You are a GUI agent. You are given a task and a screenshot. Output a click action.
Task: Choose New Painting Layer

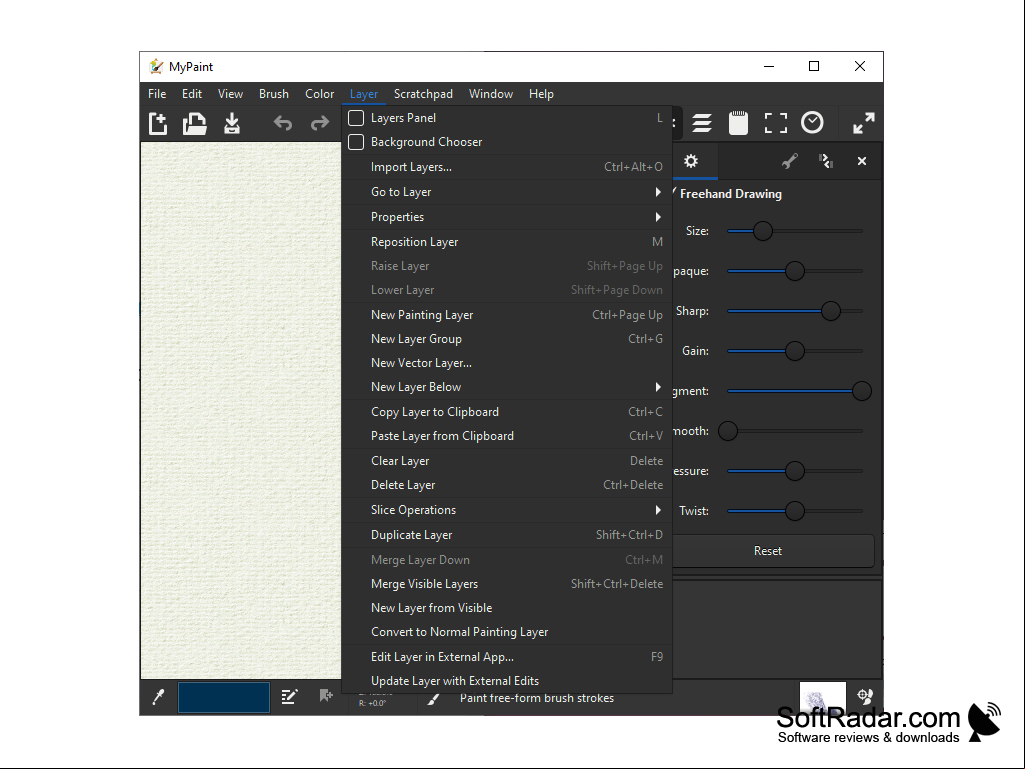point(507,315)
